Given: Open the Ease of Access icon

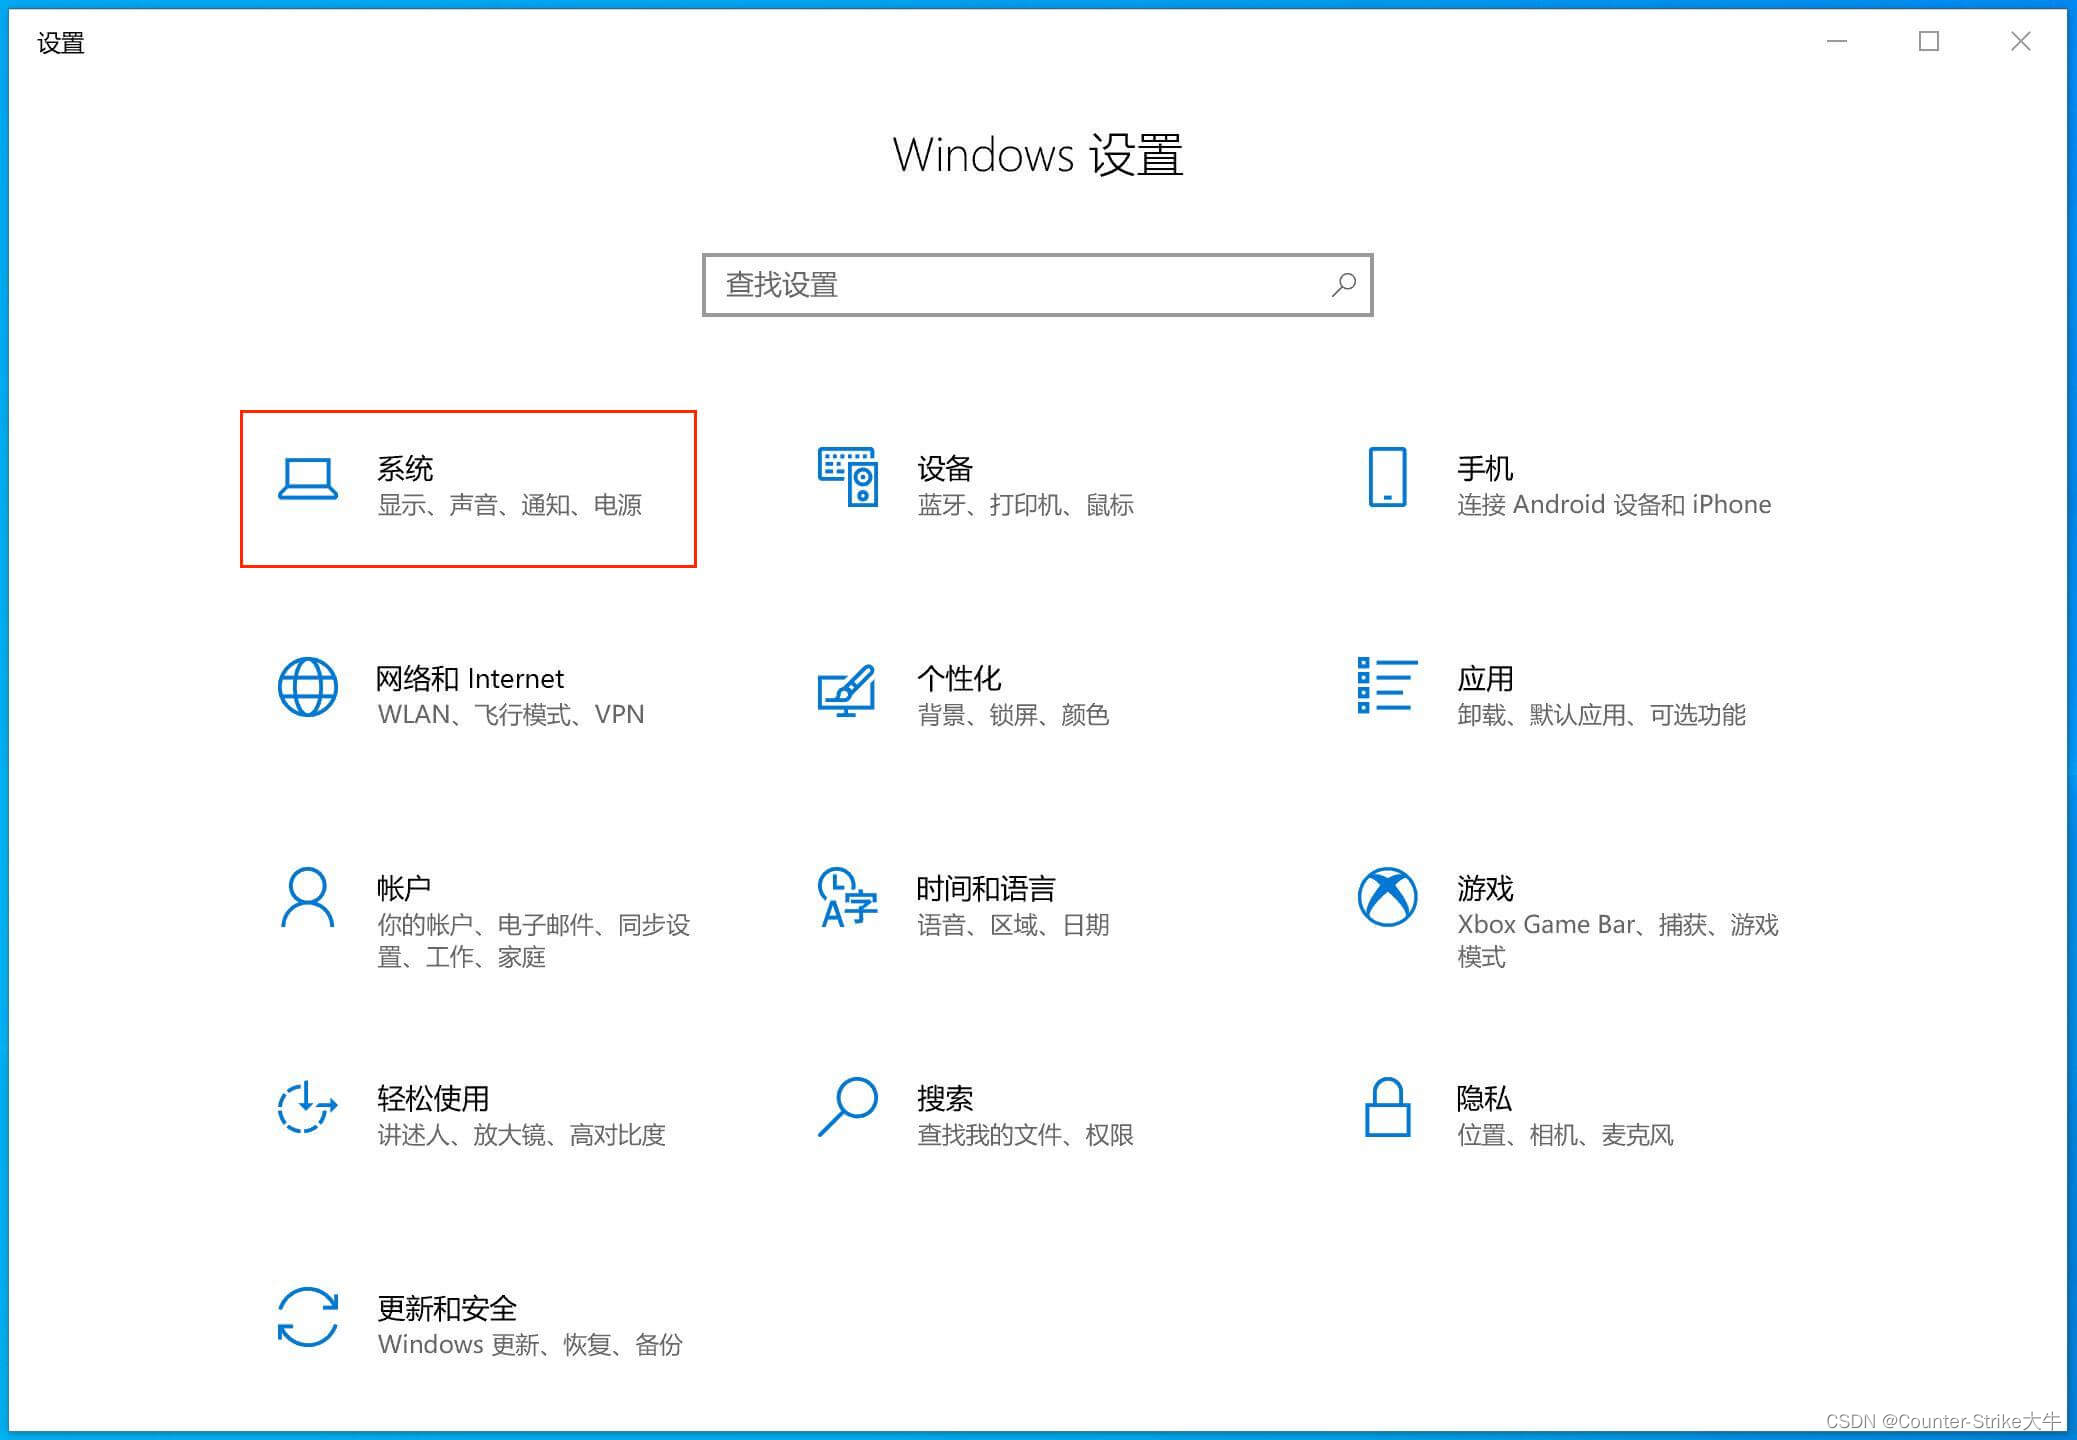Looking at the screenshot, I should (307, 1107).
